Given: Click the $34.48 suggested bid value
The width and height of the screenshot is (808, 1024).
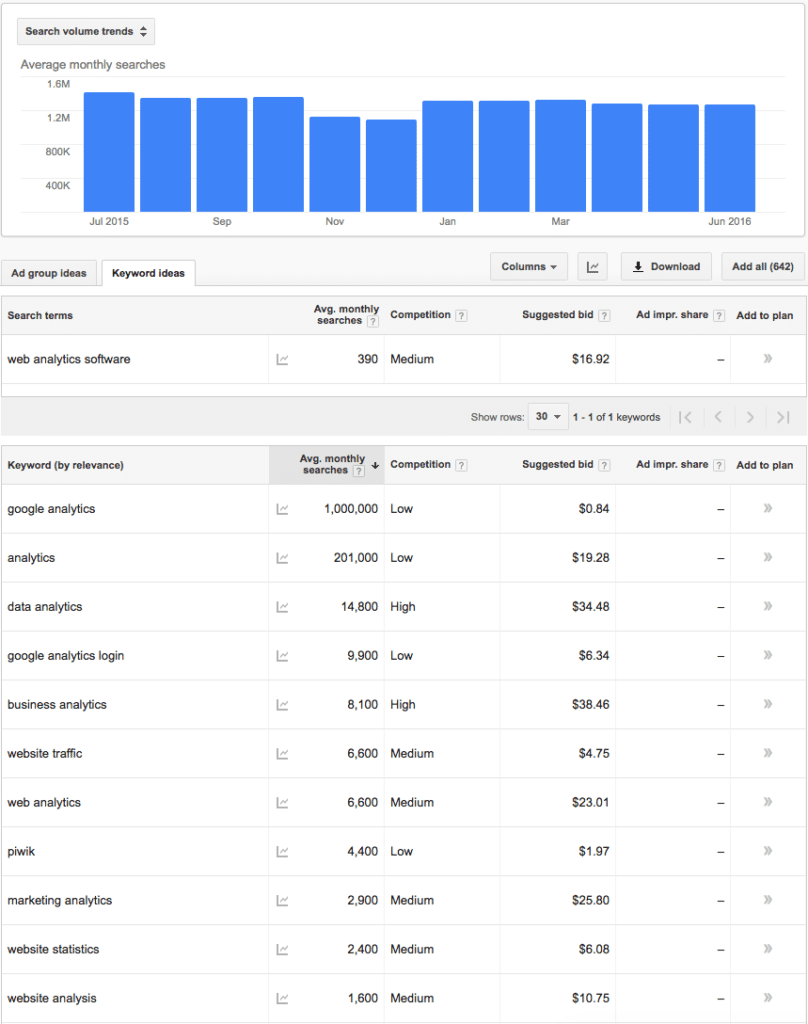Looking at the screenshot, I should point(590,607).
